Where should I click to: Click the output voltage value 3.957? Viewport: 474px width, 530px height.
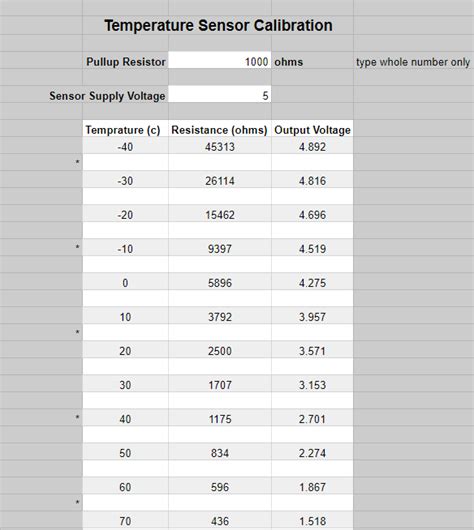(x=312, y=317)
